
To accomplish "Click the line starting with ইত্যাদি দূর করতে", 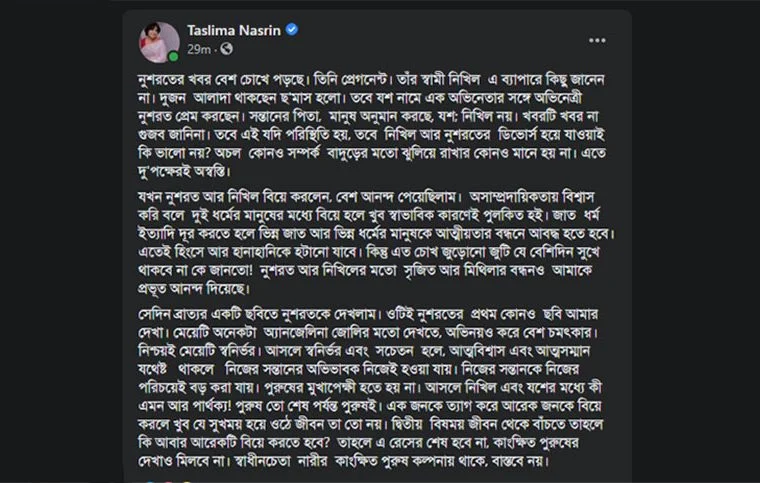I will click(x=376, y=234).
